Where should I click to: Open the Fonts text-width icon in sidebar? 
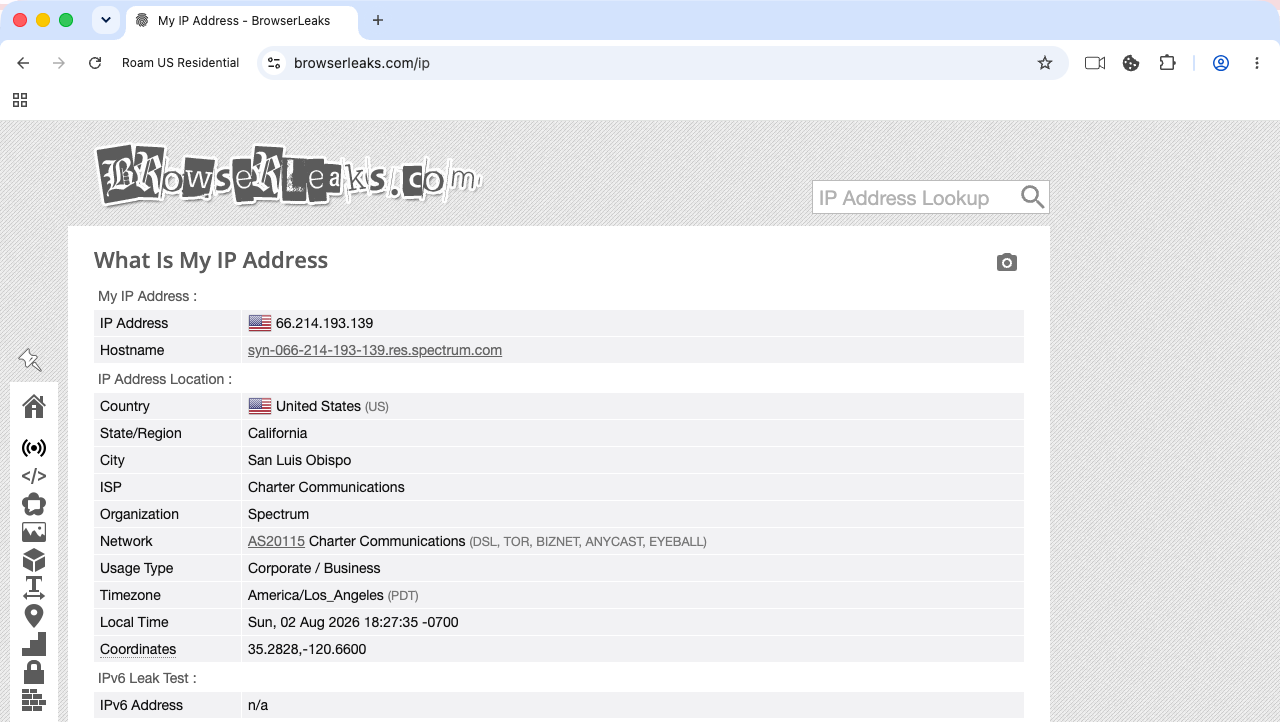[34, 587]
